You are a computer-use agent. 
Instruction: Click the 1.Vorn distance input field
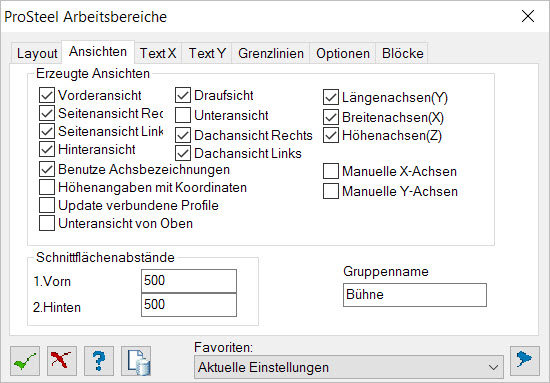[189, 281]
